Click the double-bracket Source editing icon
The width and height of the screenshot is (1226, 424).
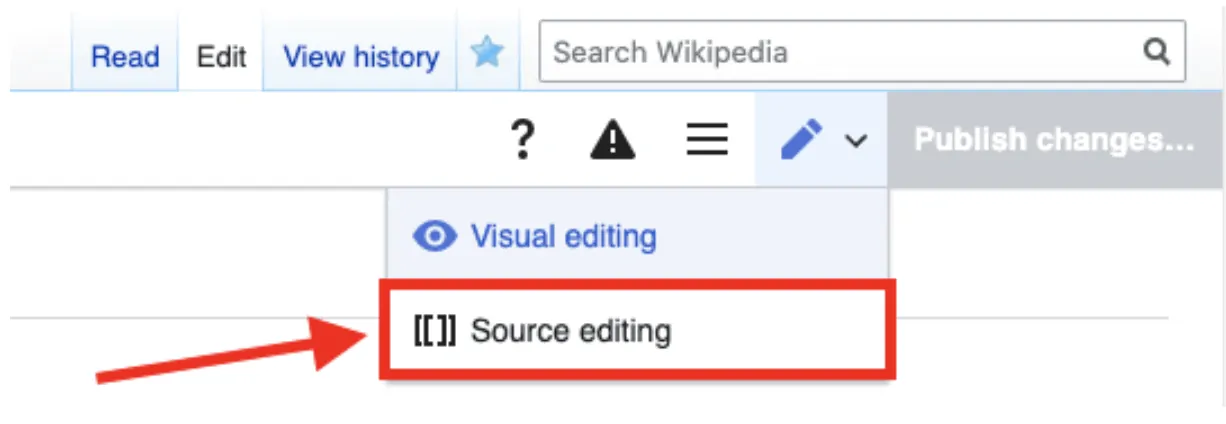pos(434,330)
